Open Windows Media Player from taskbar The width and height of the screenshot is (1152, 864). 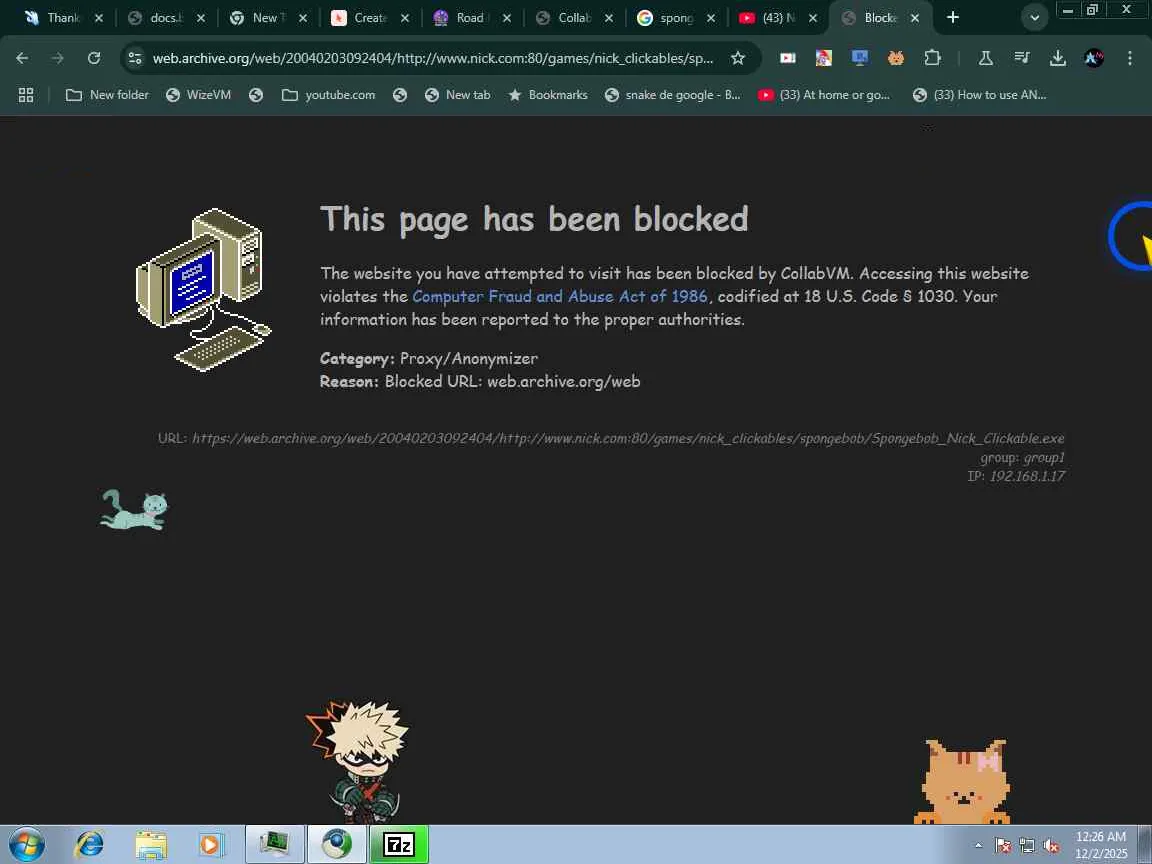pyautogui.click(x=211, y=845)
